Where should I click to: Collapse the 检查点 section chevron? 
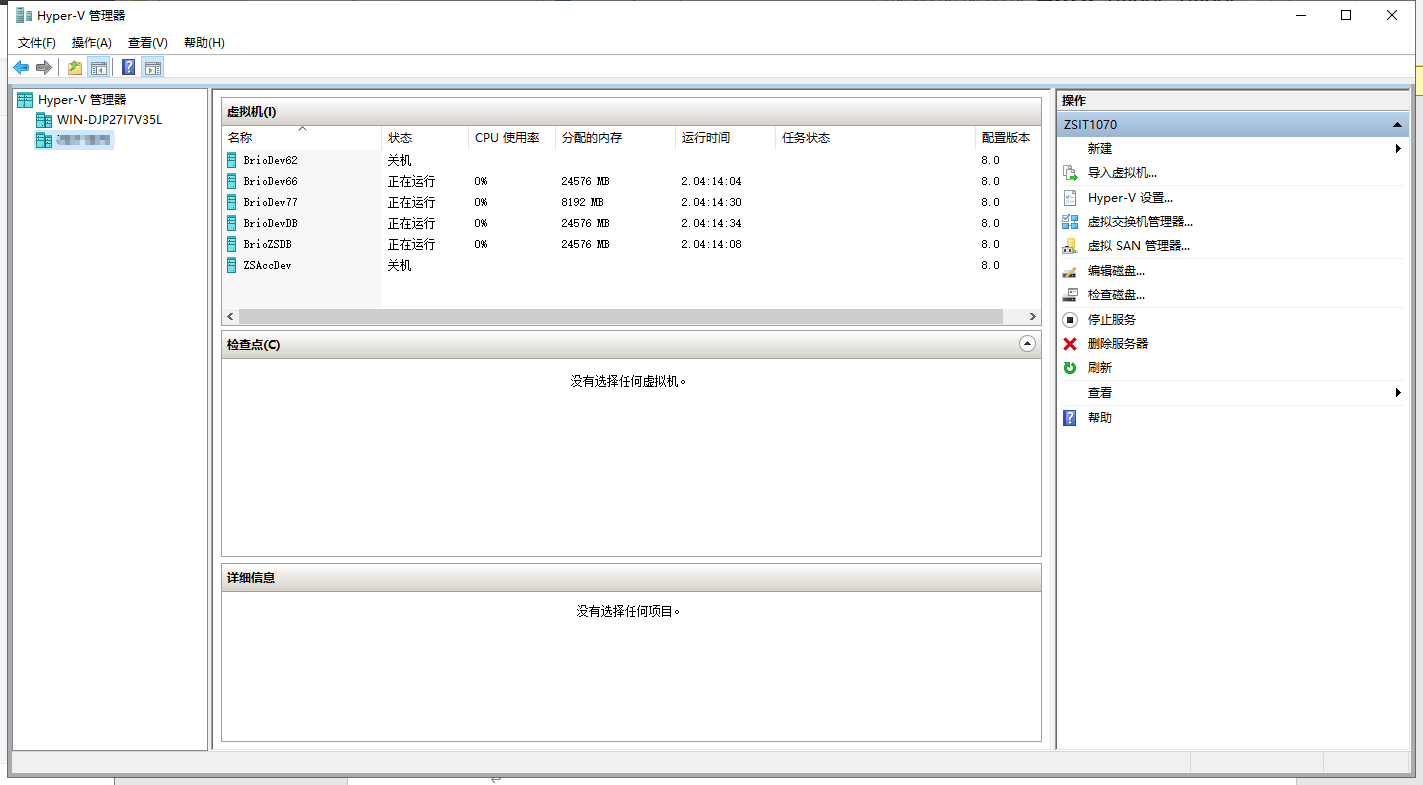tap(1027, 344)
